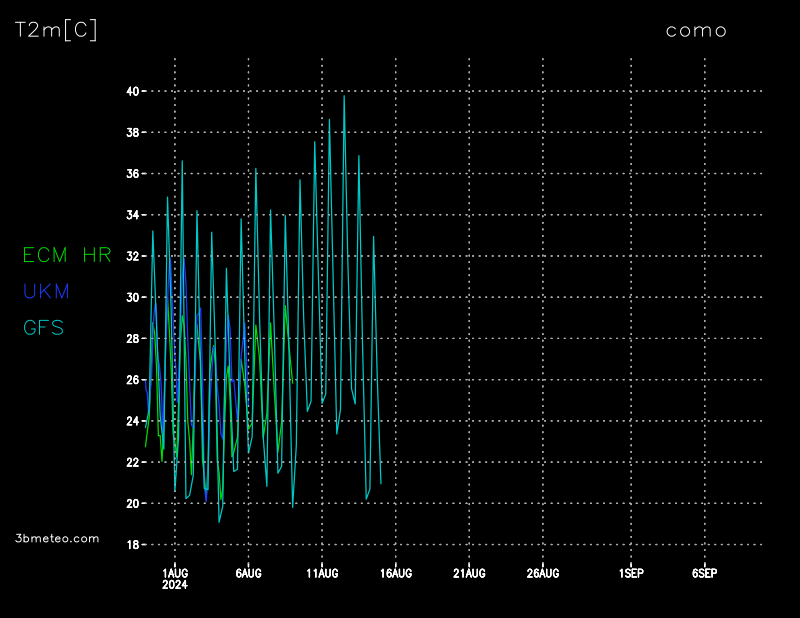The height and width of the screenshot is (618, 800).
Task: Select the 21AUG date tick label
Action: point(469,573)
